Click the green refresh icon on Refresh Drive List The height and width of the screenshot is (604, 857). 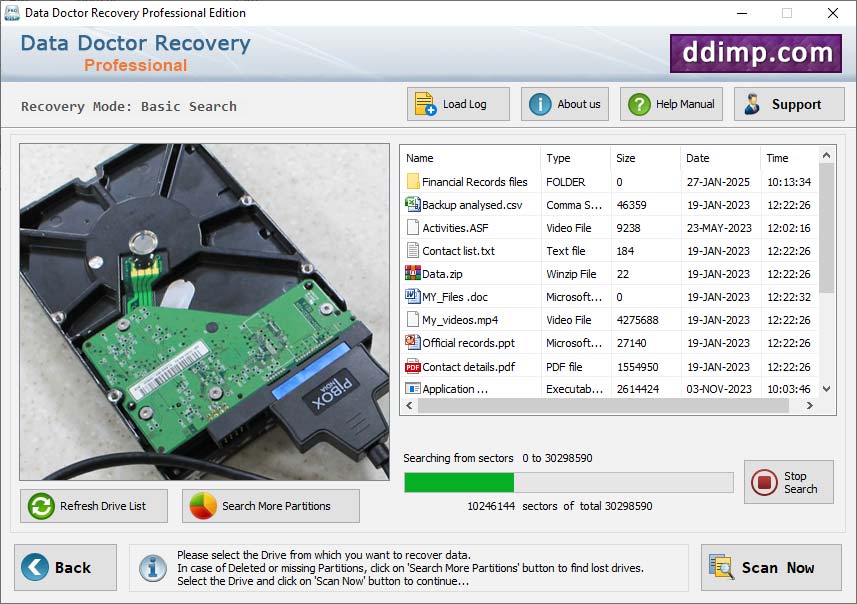pyautogui.click(x=40, y=506)
